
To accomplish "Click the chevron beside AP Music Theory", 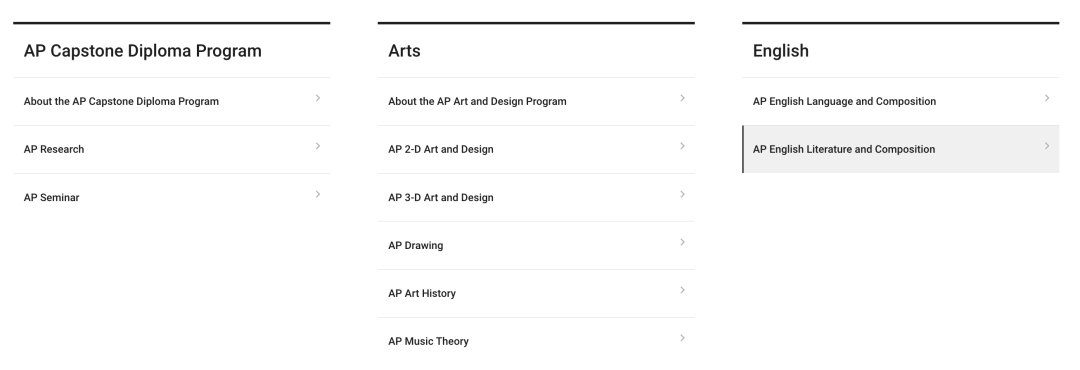I will pos(682,338).
